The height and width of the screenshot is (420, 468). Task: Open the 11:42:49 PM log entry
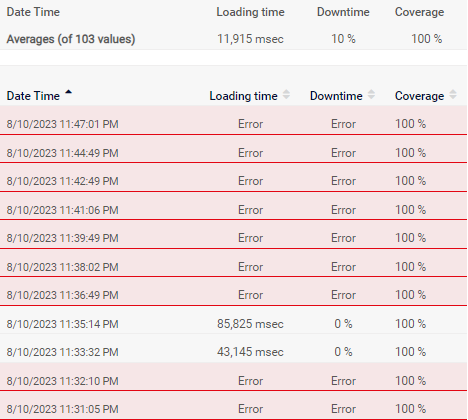click(233, 177)
